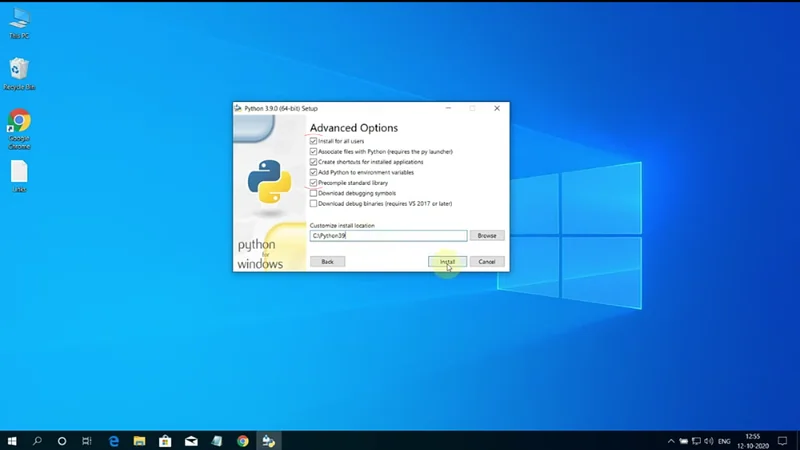Uncheck Install for all users
This screenshot has height=450, width=800.
[x=314, y=141]
